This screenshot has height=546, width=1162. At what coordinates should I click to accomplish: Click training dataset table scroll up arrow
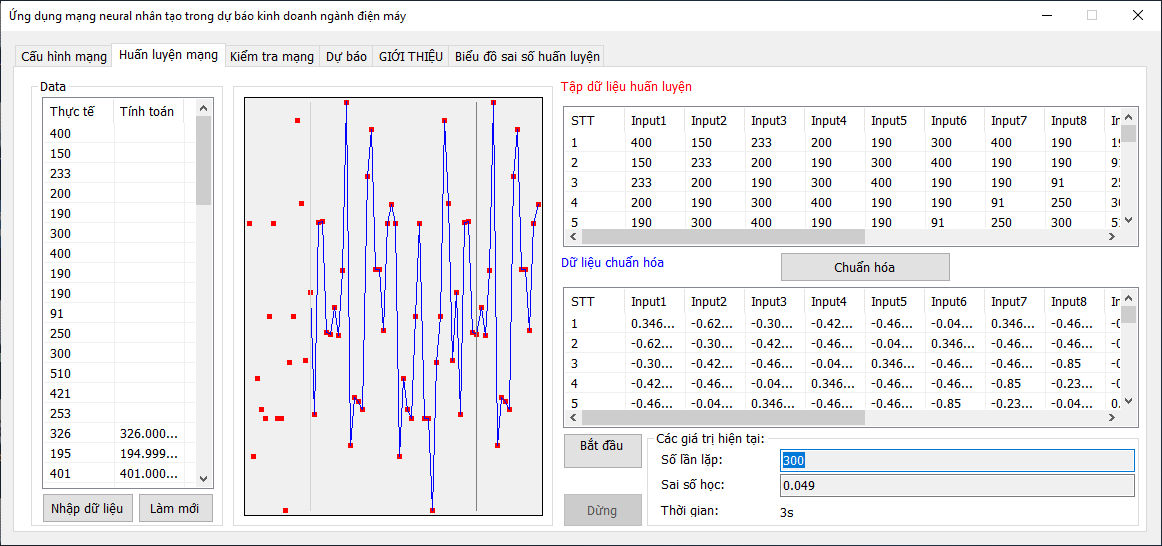click(1128, 118)
